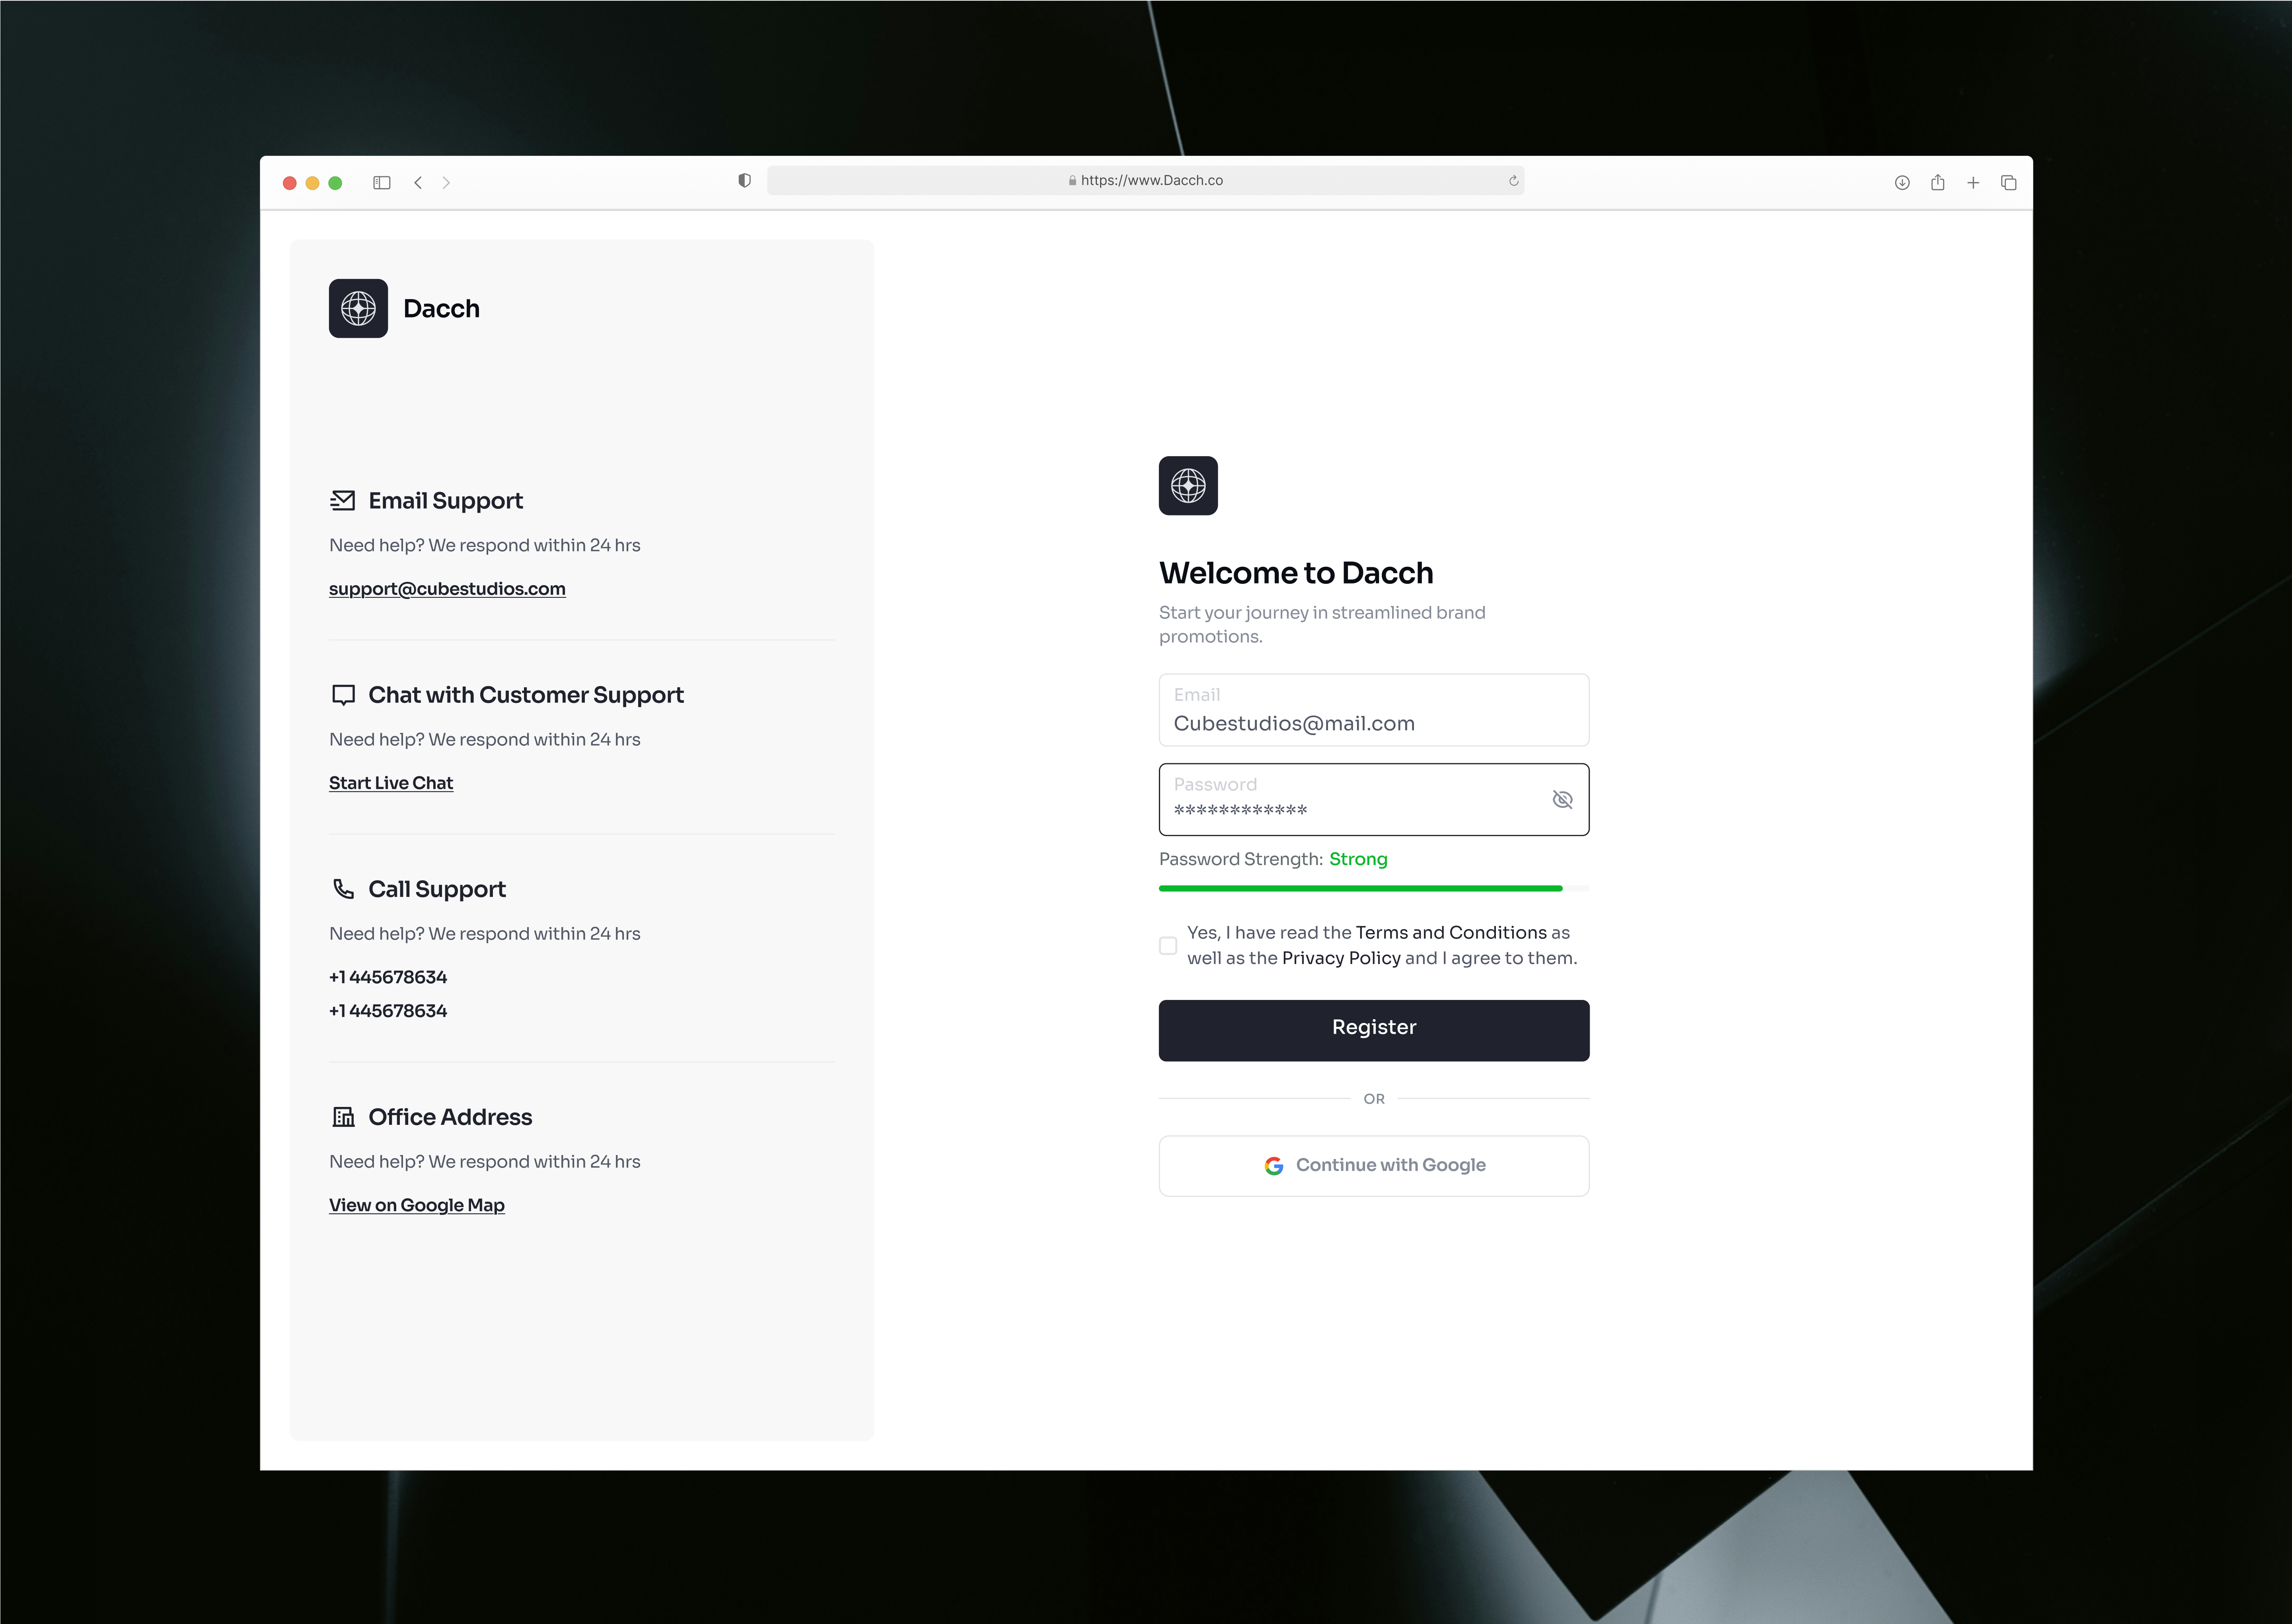Click the Google G icon on the sign-in button
Viewport: 2292px width, 1624px height.
(x=1274, y=1165)
